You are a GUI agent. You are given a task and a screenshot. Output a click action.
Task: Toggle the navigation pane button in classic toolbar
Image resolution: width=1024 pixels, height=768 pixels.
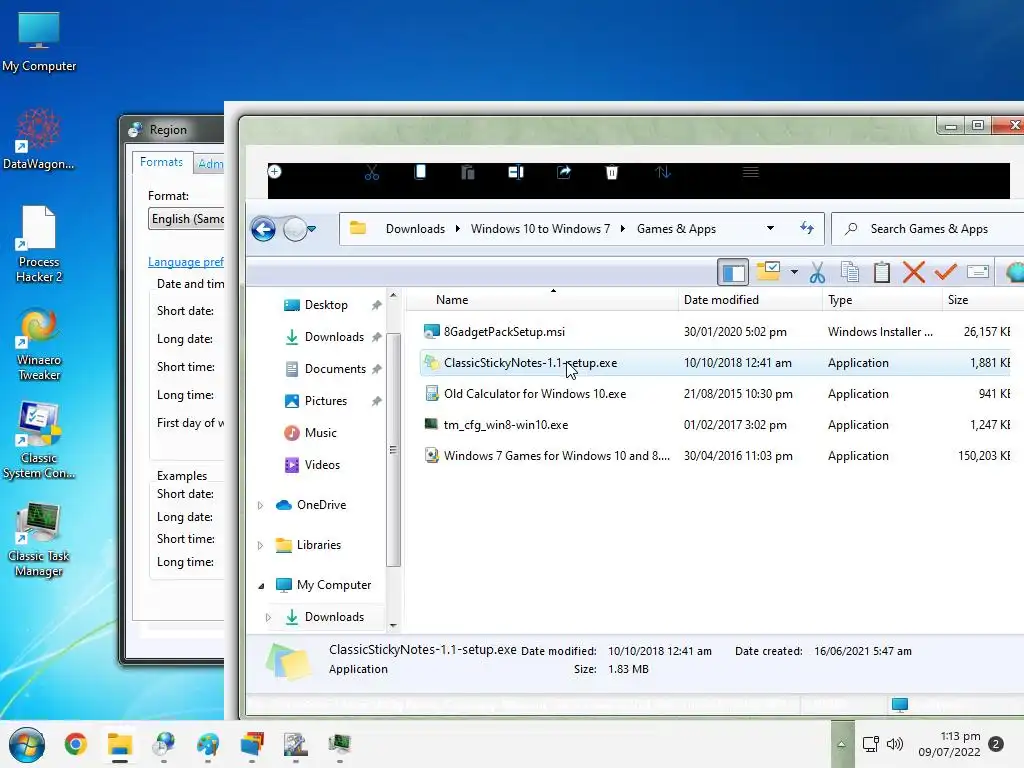[733, 272]
